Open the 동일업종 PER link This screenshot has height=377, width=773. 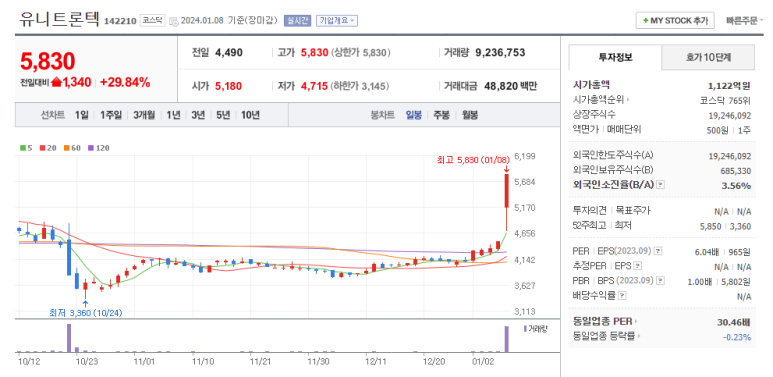pyautogui.click(x=605, y=322)
